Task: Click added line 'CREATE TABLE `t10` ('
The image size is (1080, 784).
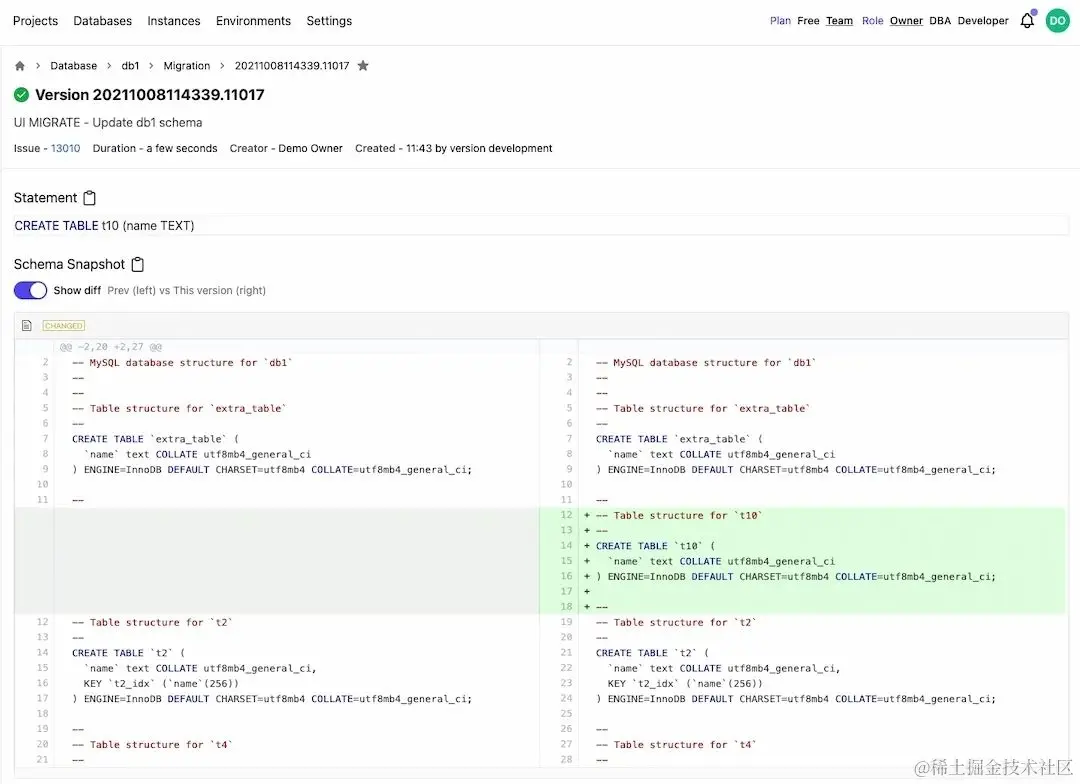Action: pos(656,546)
